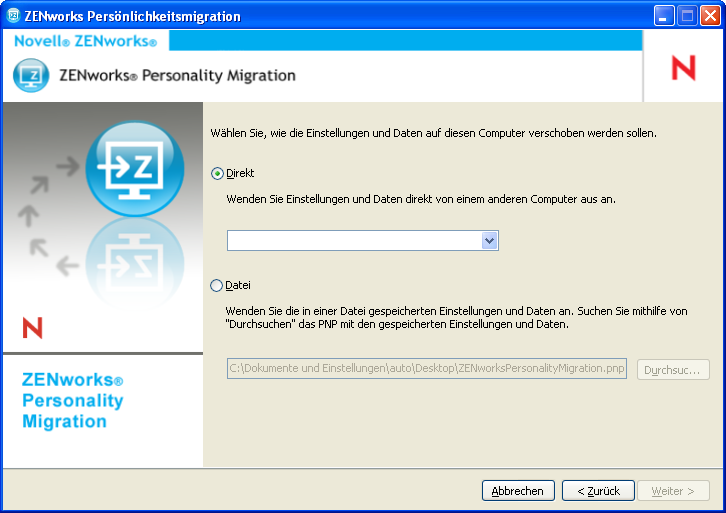Select the Datei radio button
This screenshot has height=513, width=726.
click(216, 285)
